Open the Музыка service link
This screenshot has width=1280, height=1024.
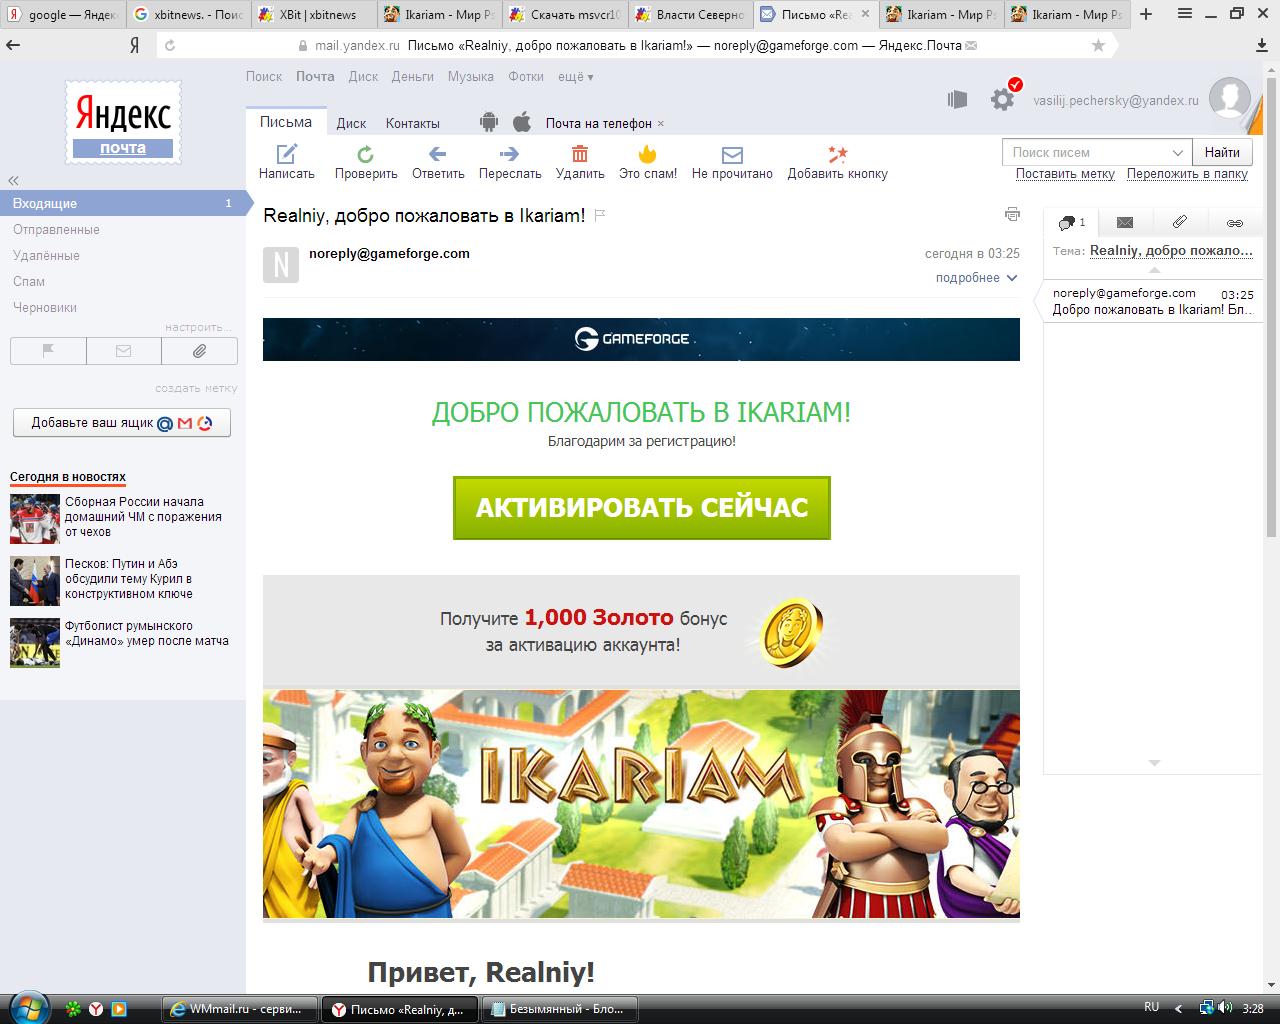pos(471,77)
